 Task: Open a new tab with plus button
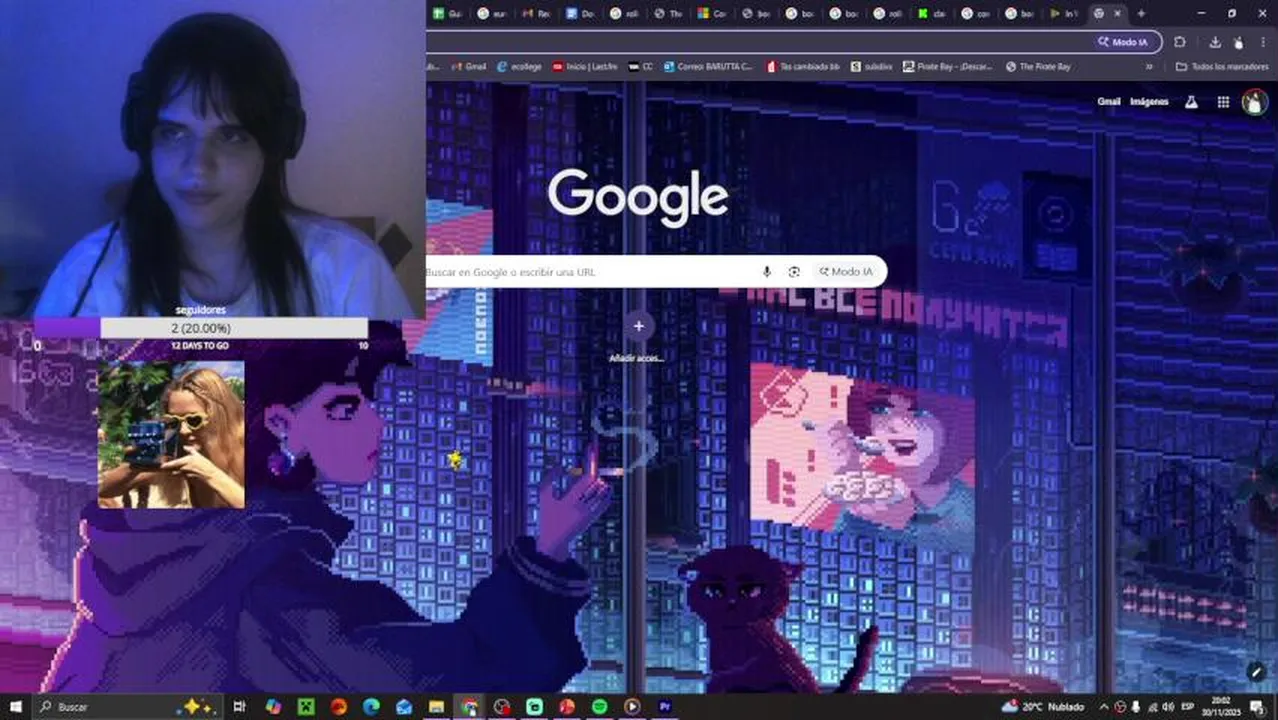point(1141,14)
